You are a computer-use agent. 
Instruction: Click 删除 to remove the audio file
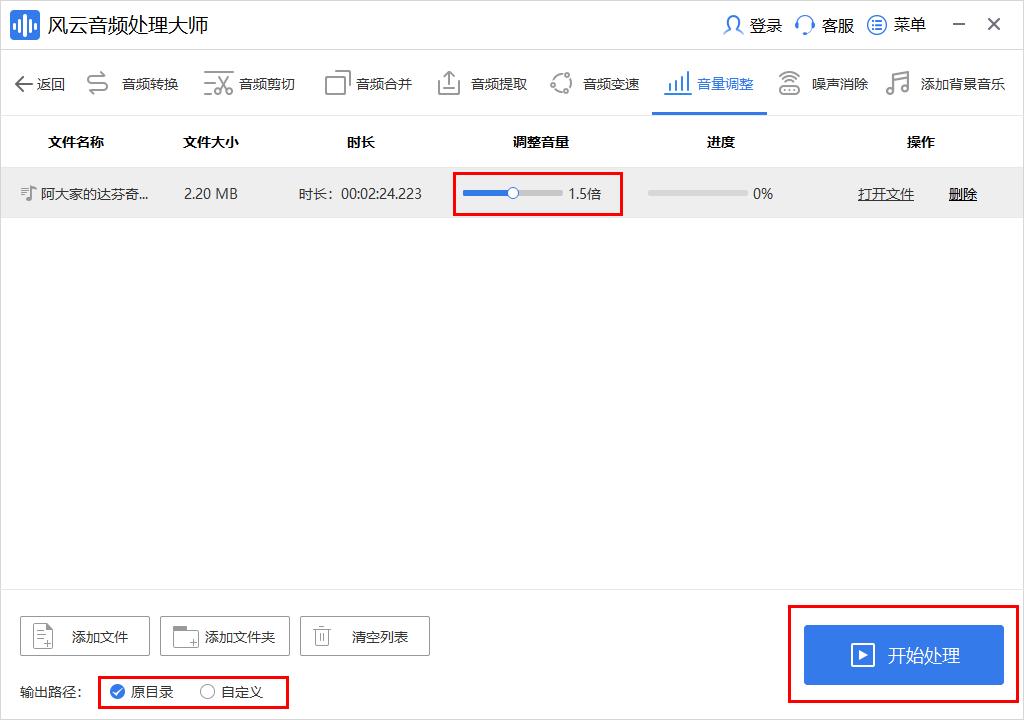click(x=961, y=194)
